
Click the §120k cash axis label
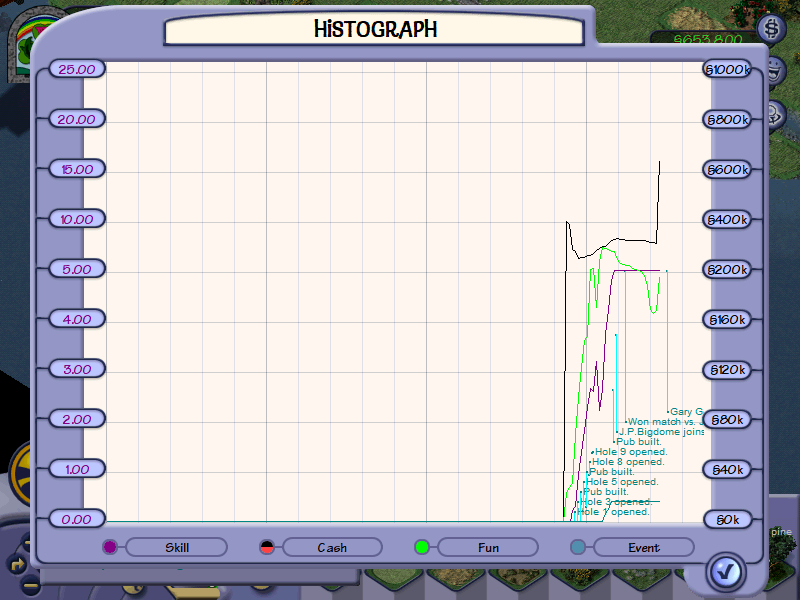pos(728,369)
